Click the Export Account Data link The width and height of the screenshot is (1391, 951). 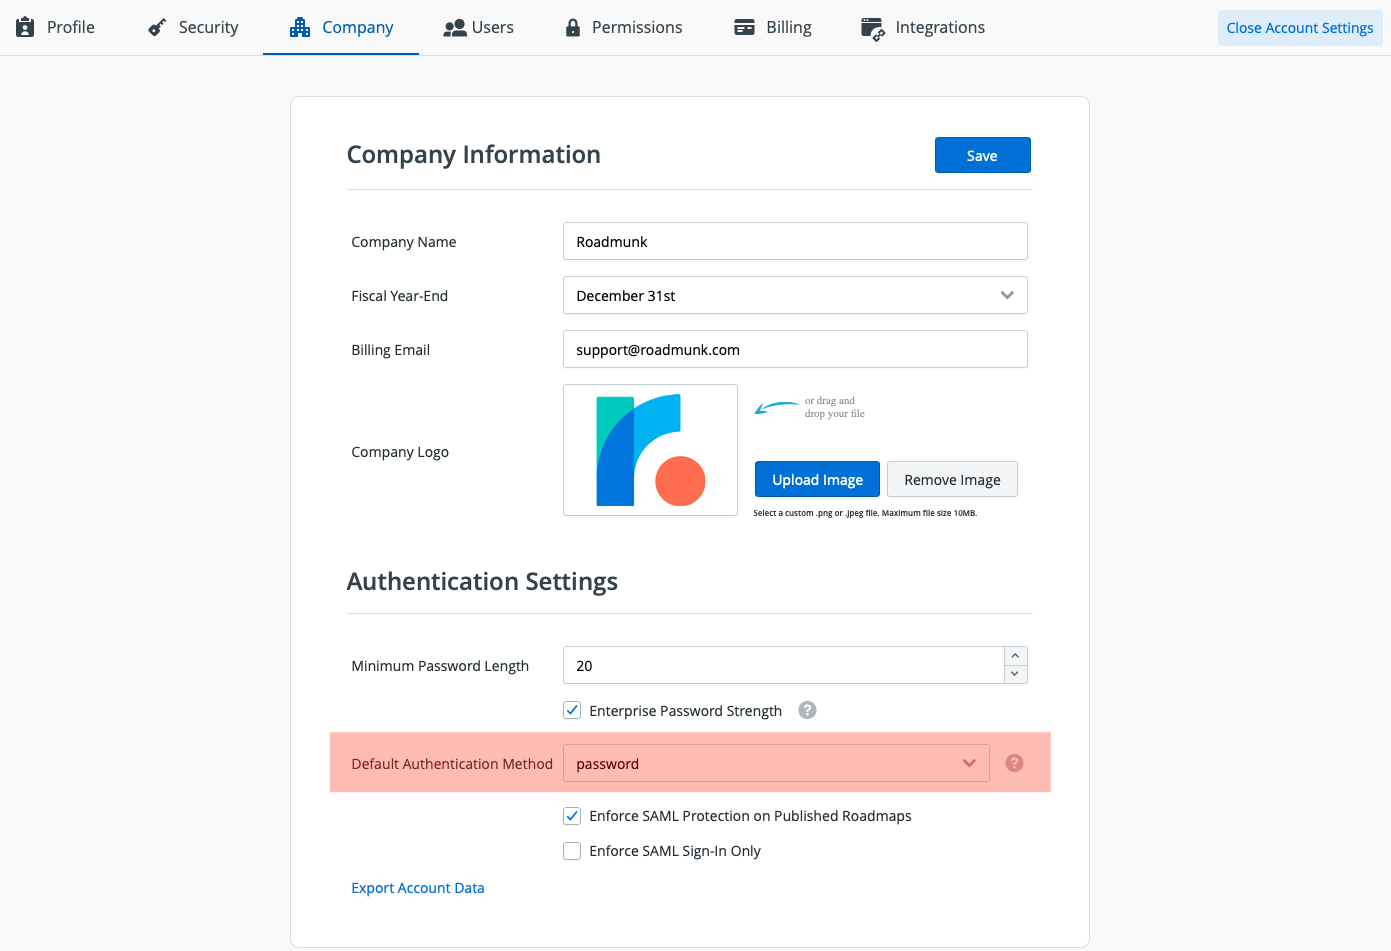[x=418, y=888]
